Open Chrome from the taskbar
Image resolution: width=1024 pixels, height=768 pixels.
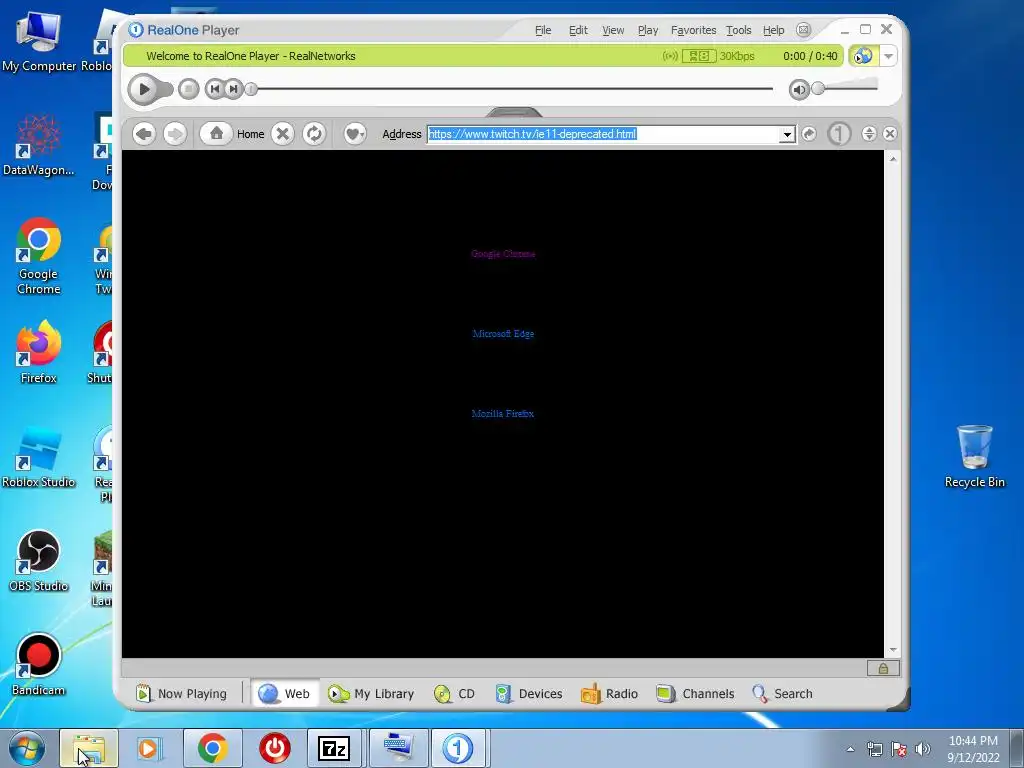coord(212,748)
